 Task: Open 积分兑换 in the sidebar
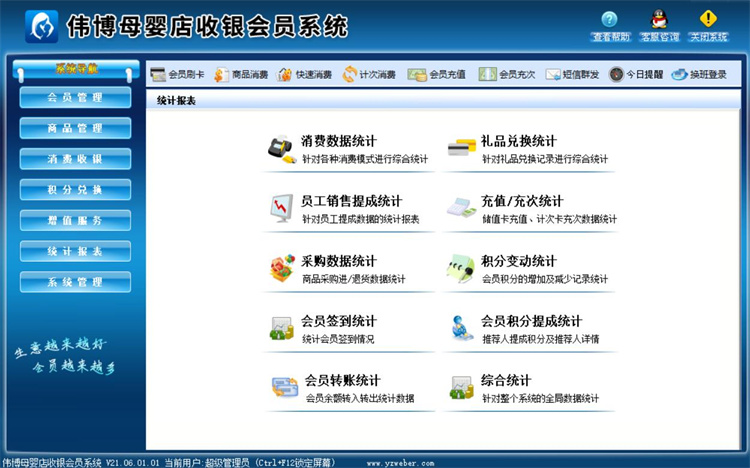tap(75, 190)
